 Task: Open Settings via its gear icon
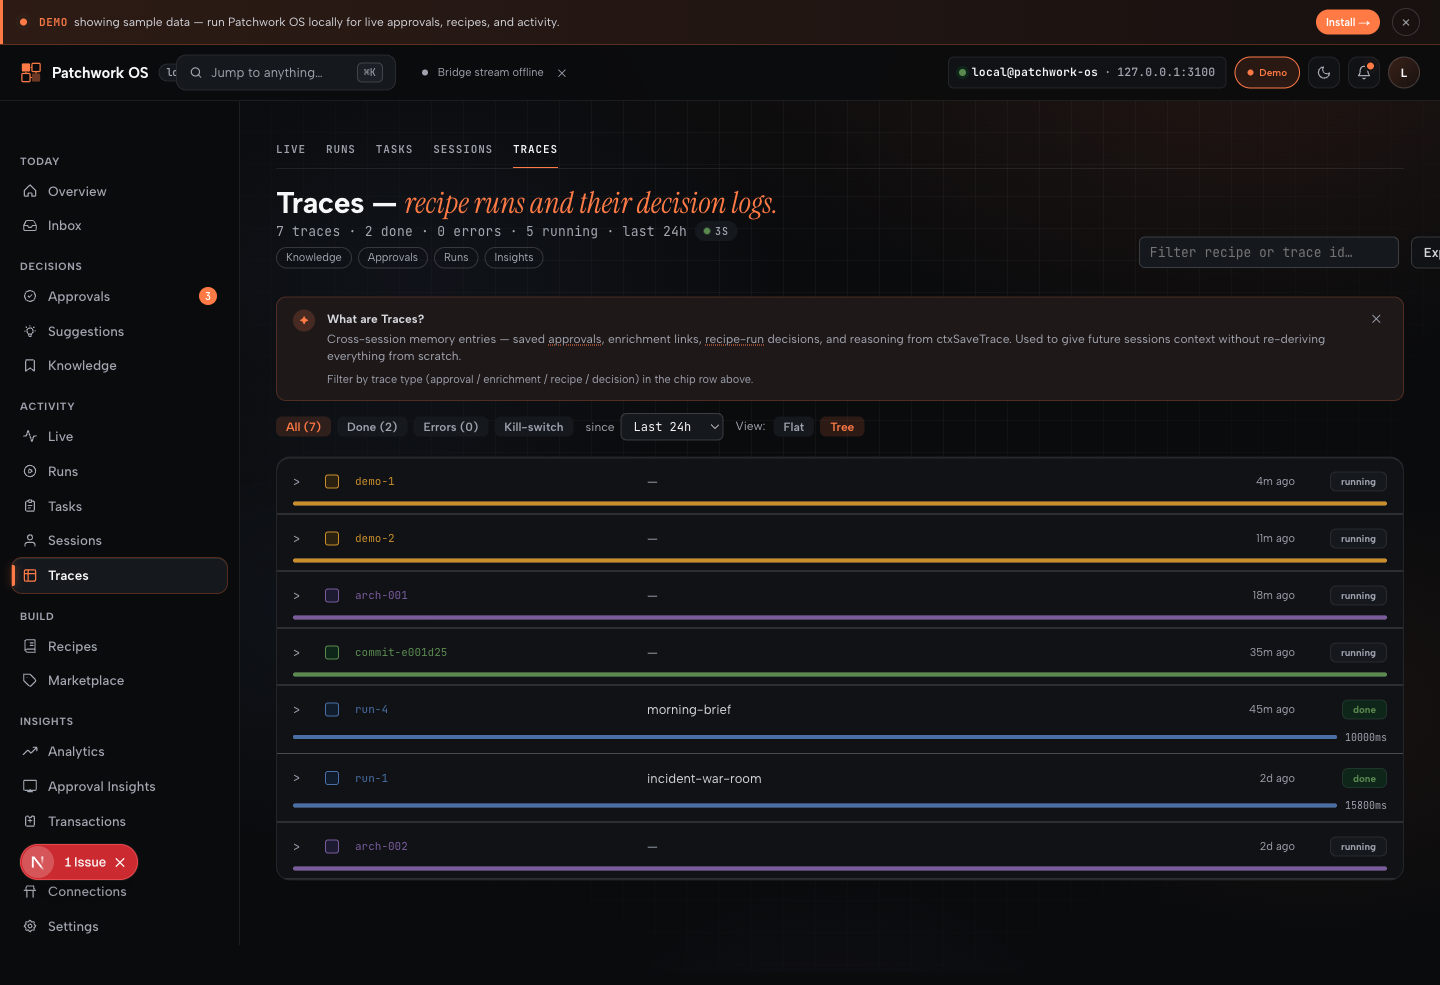30,926
